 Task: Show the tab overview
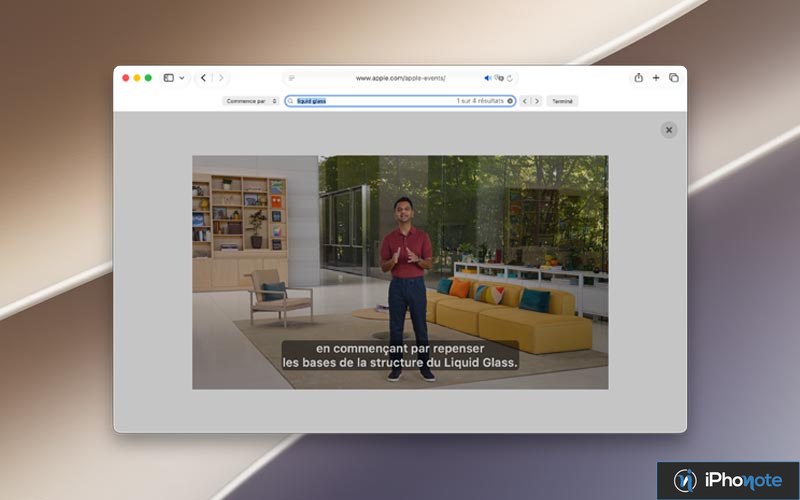(x=674, y=78)
